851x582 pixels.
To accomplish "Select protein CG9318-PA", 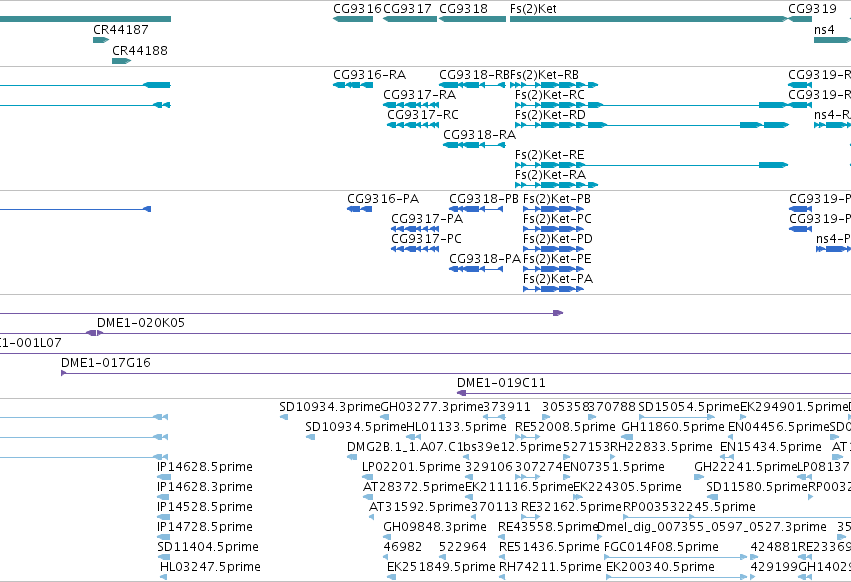I will coord(476,269).
